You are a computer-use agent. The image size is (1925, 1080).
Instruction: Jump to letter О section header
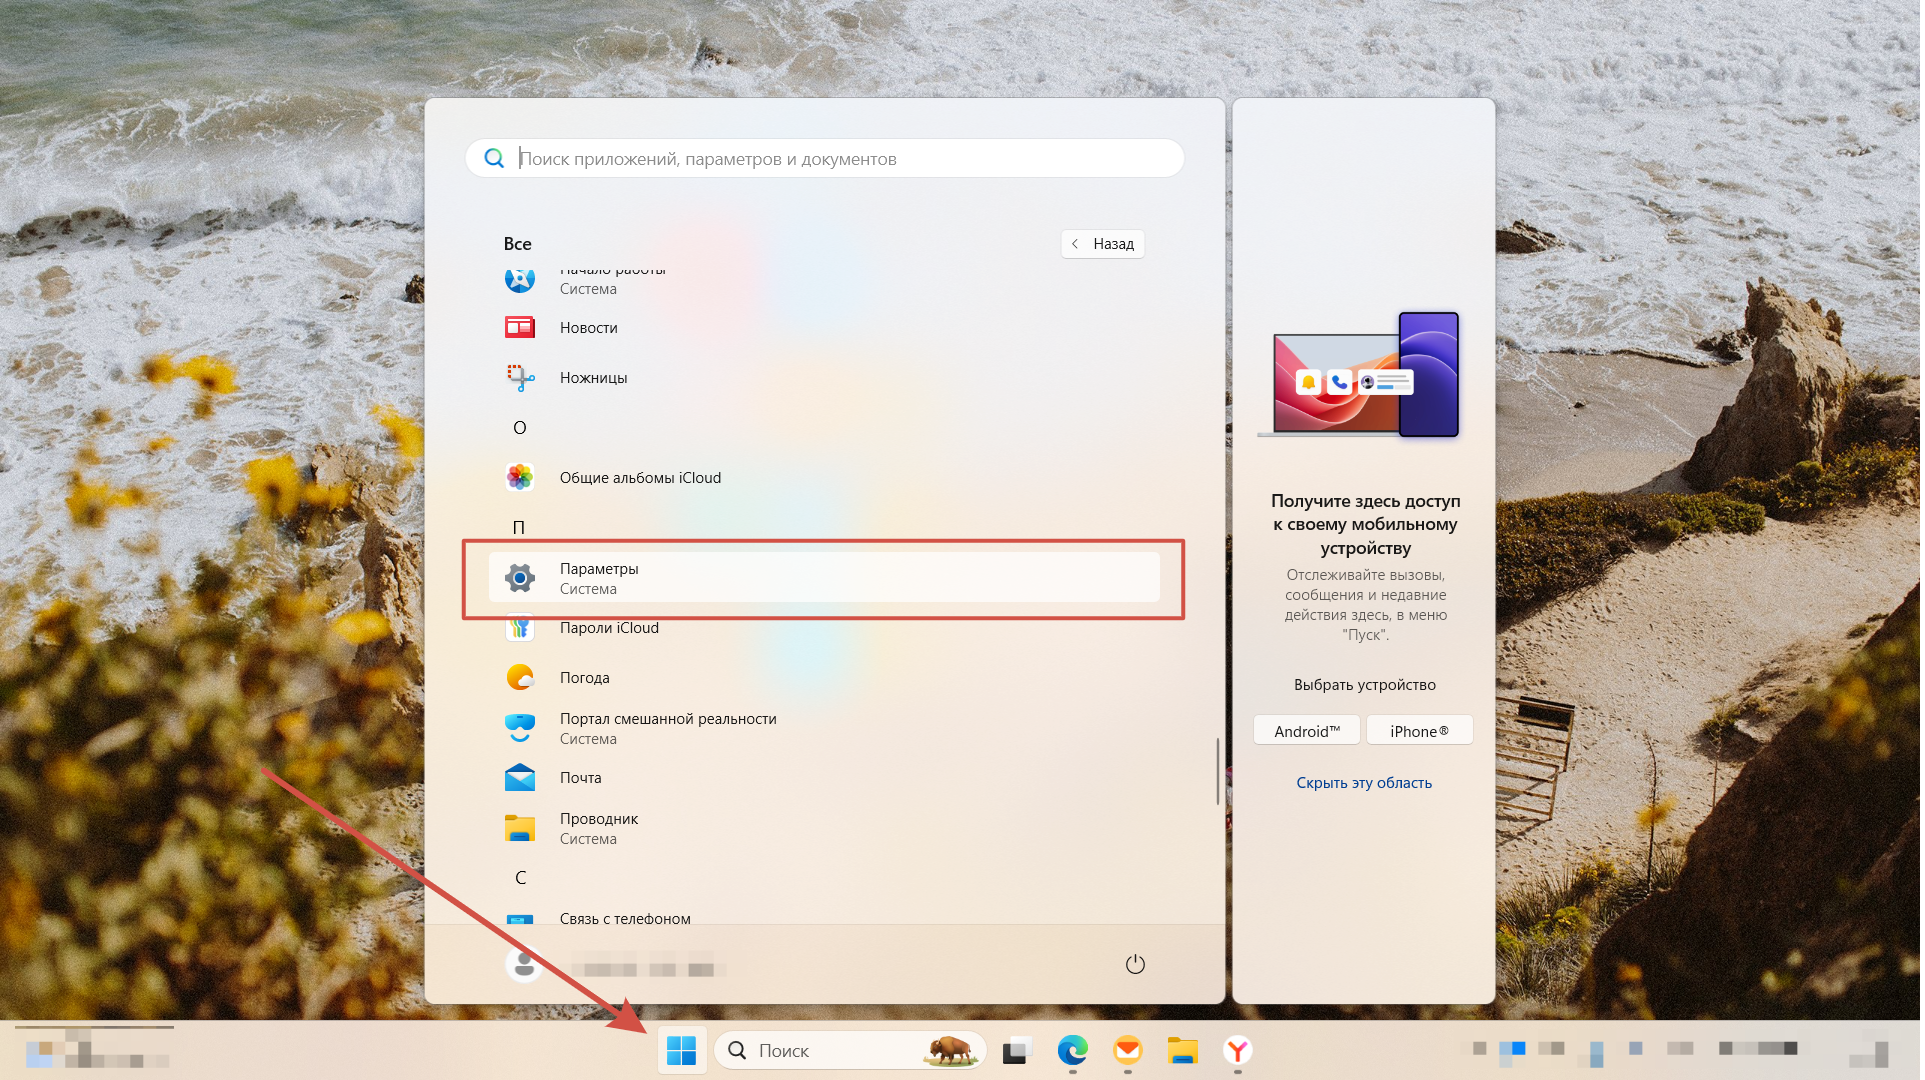[x=519, y=428]
